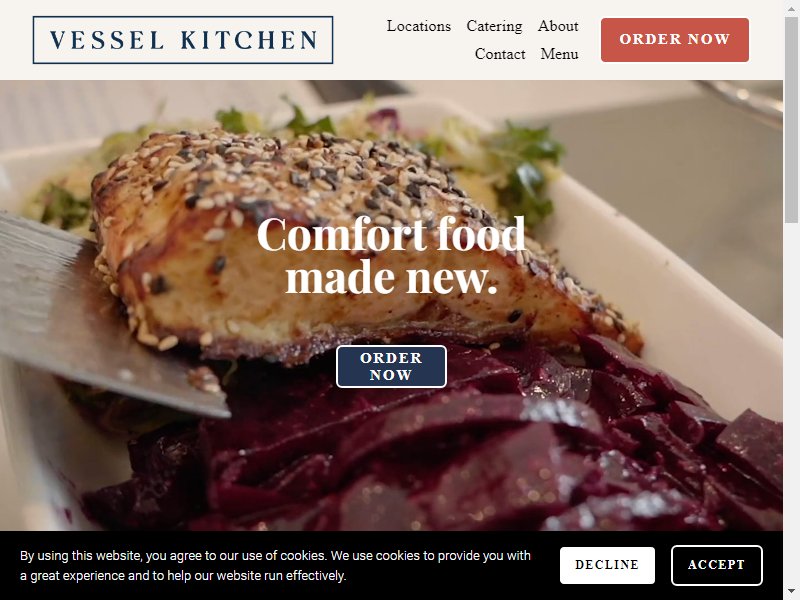Decline cookies in the banner
Screen dimensions: 800x600
[x=607, y=565]
